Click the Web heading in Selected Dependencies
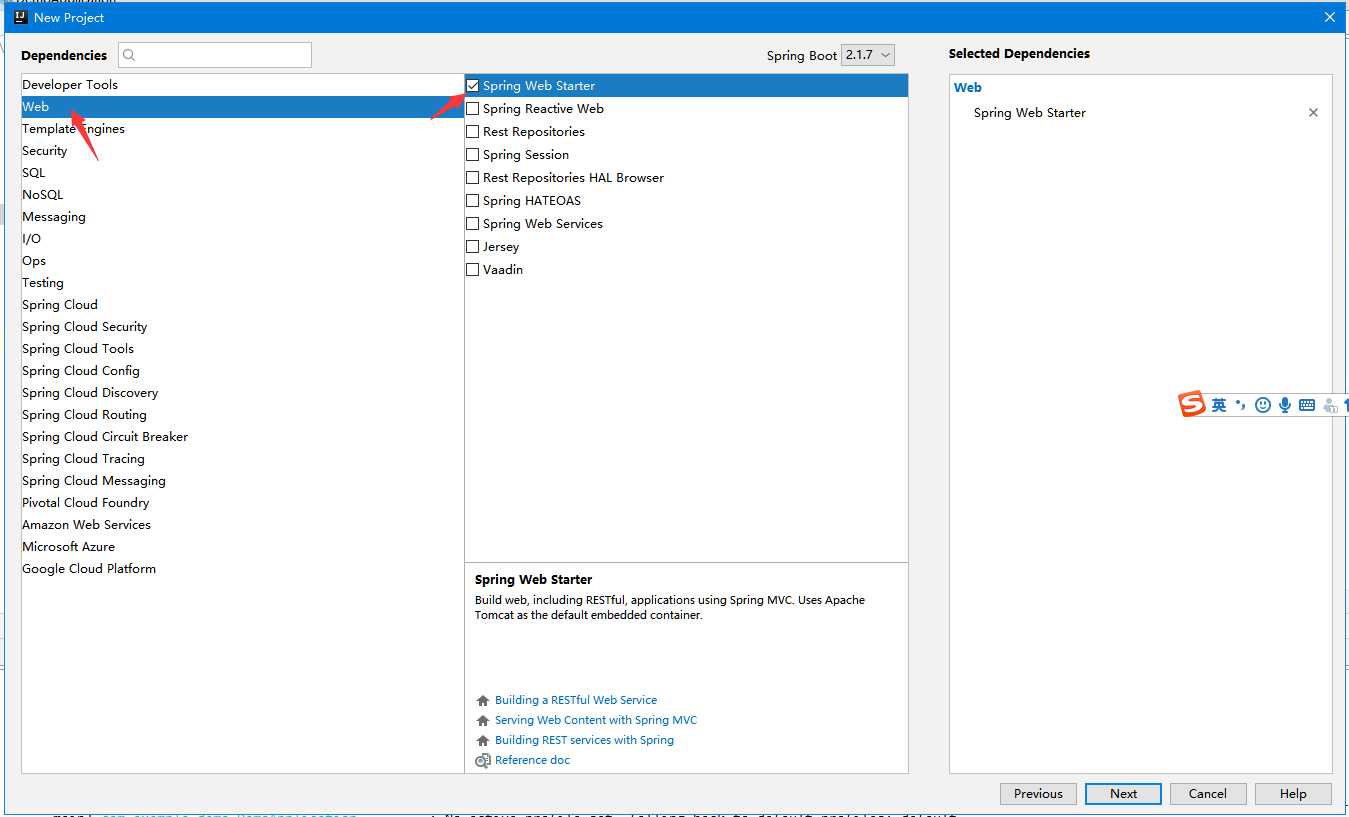The width and height of the screenshot is (1349, 817). pyautogui.click(x=968, y=88)
